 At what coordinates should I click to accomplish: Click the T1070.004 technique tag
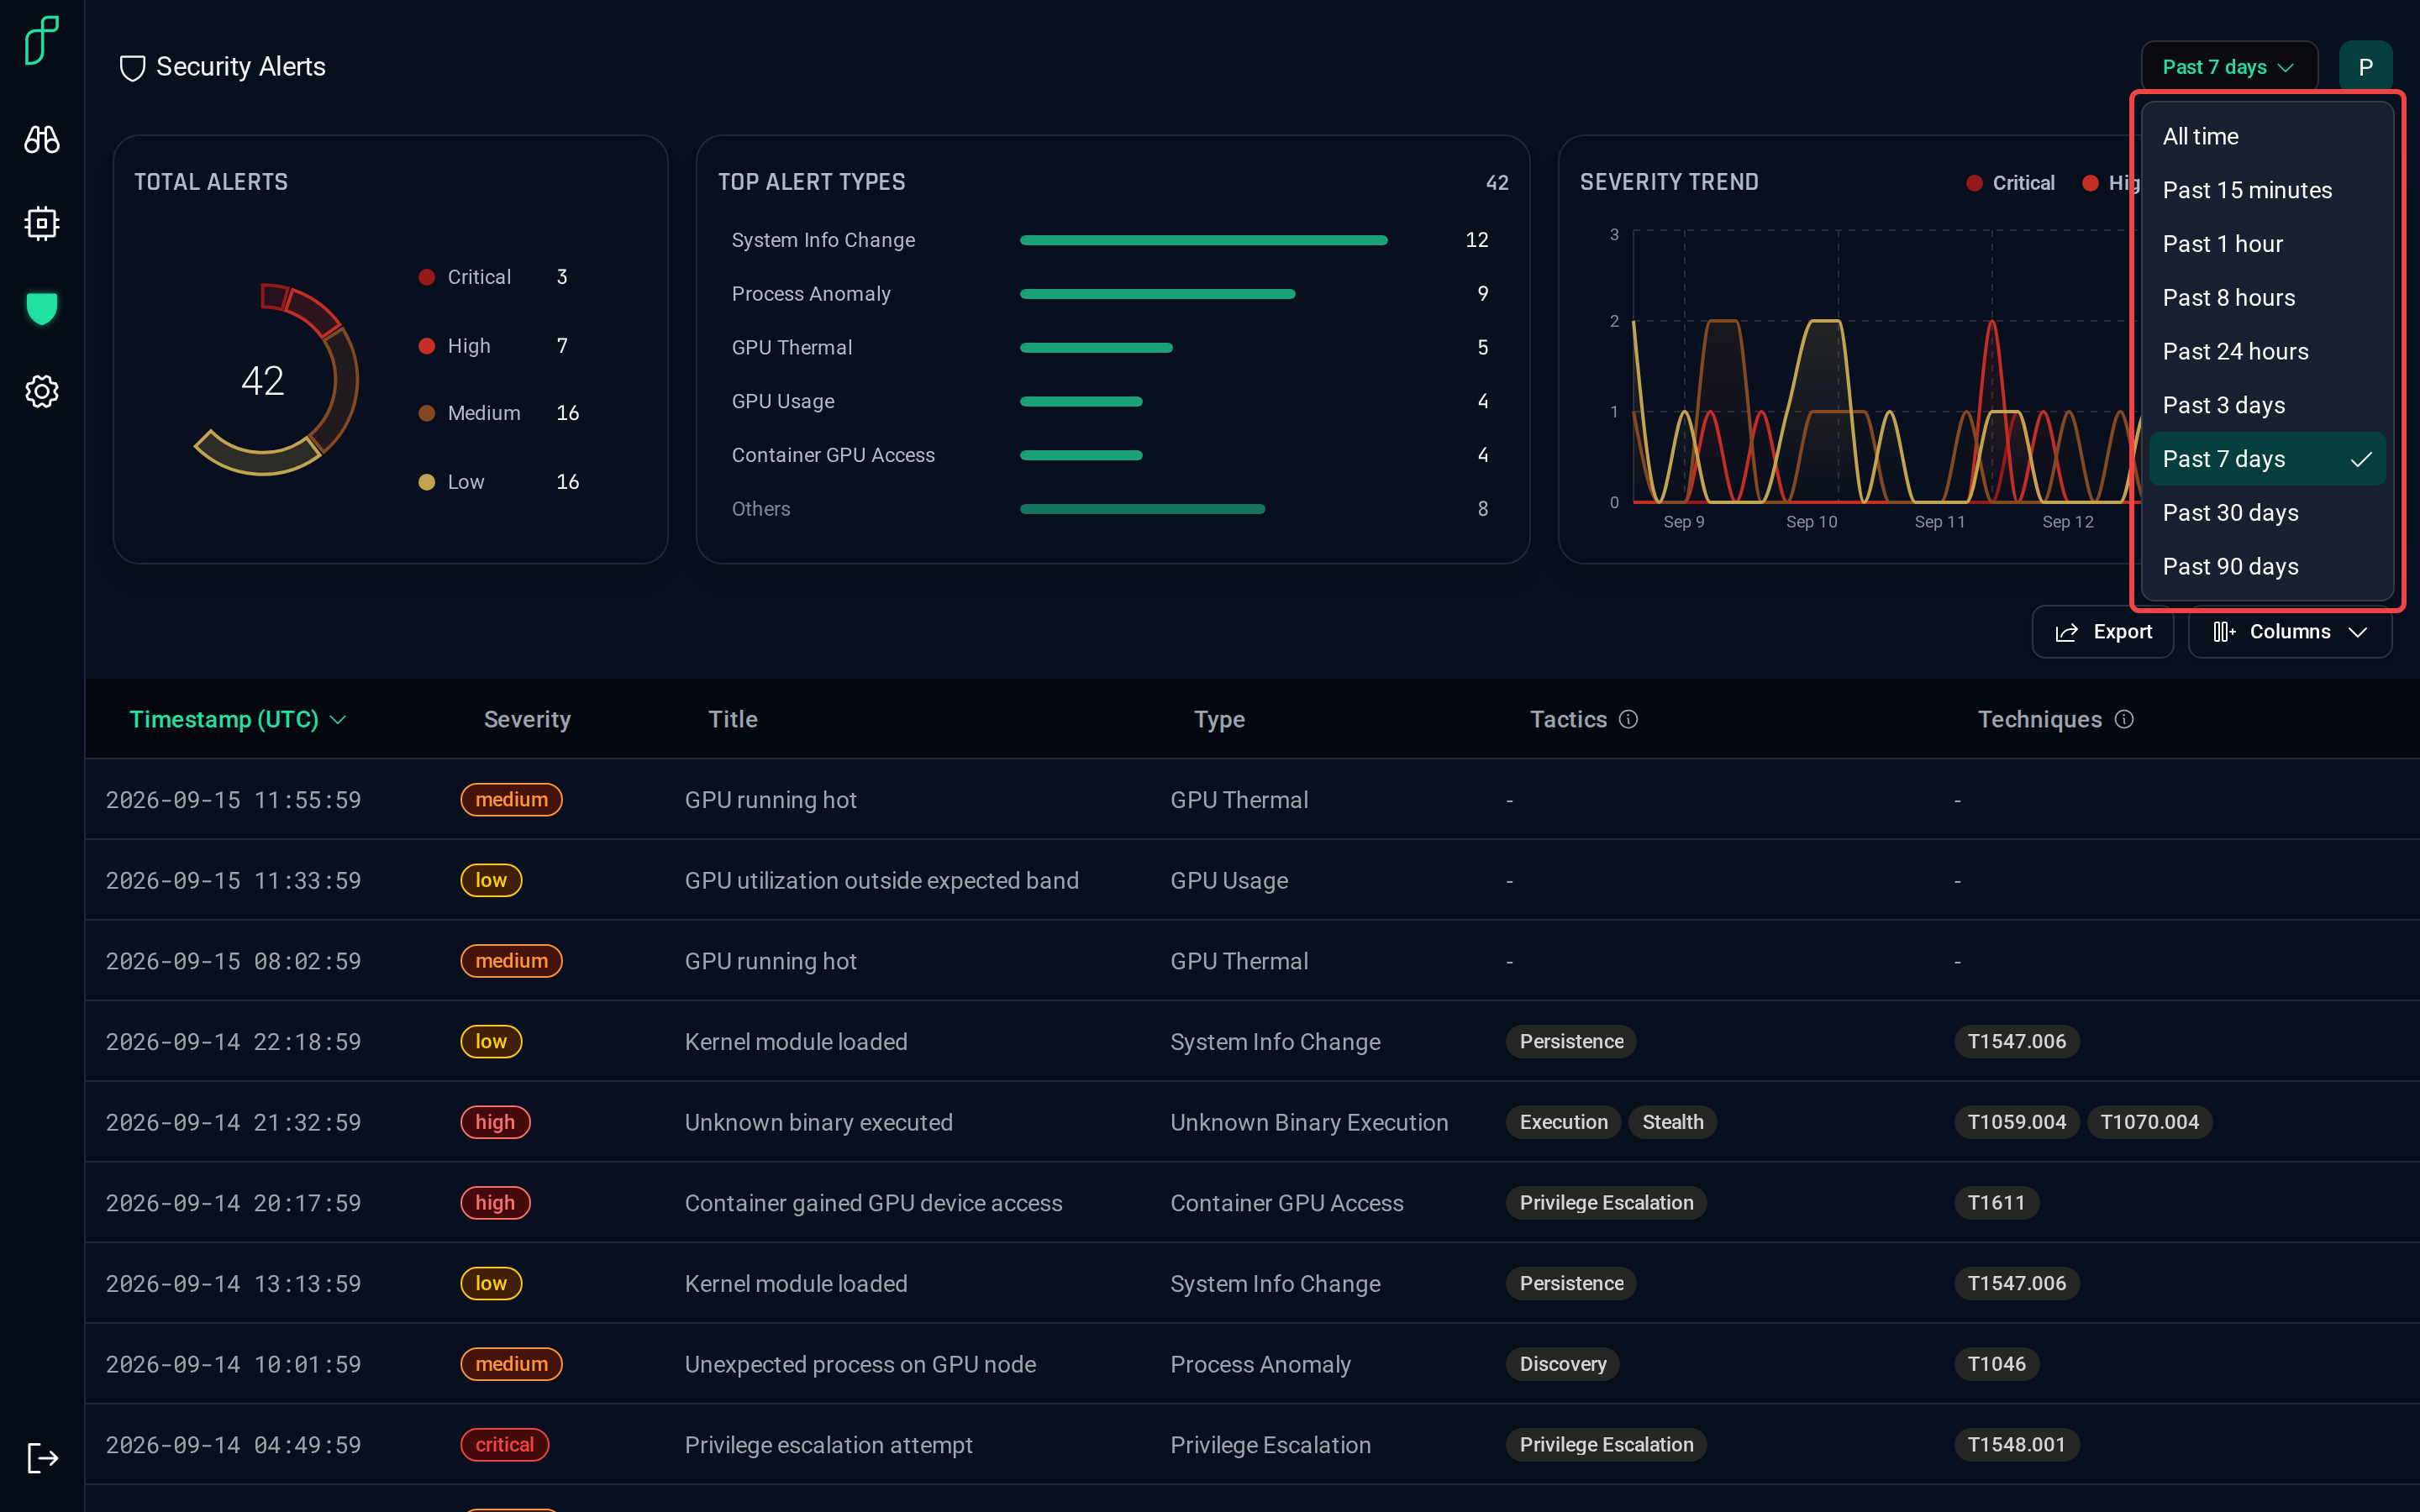tap(2149, 1122)
